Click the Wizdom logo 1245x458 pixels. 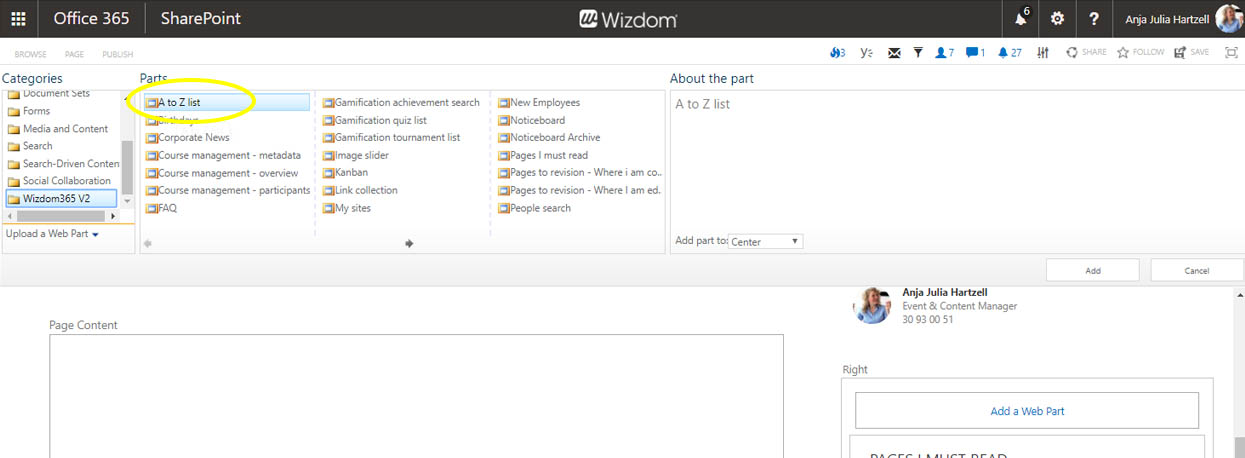[x=628, y=19]
